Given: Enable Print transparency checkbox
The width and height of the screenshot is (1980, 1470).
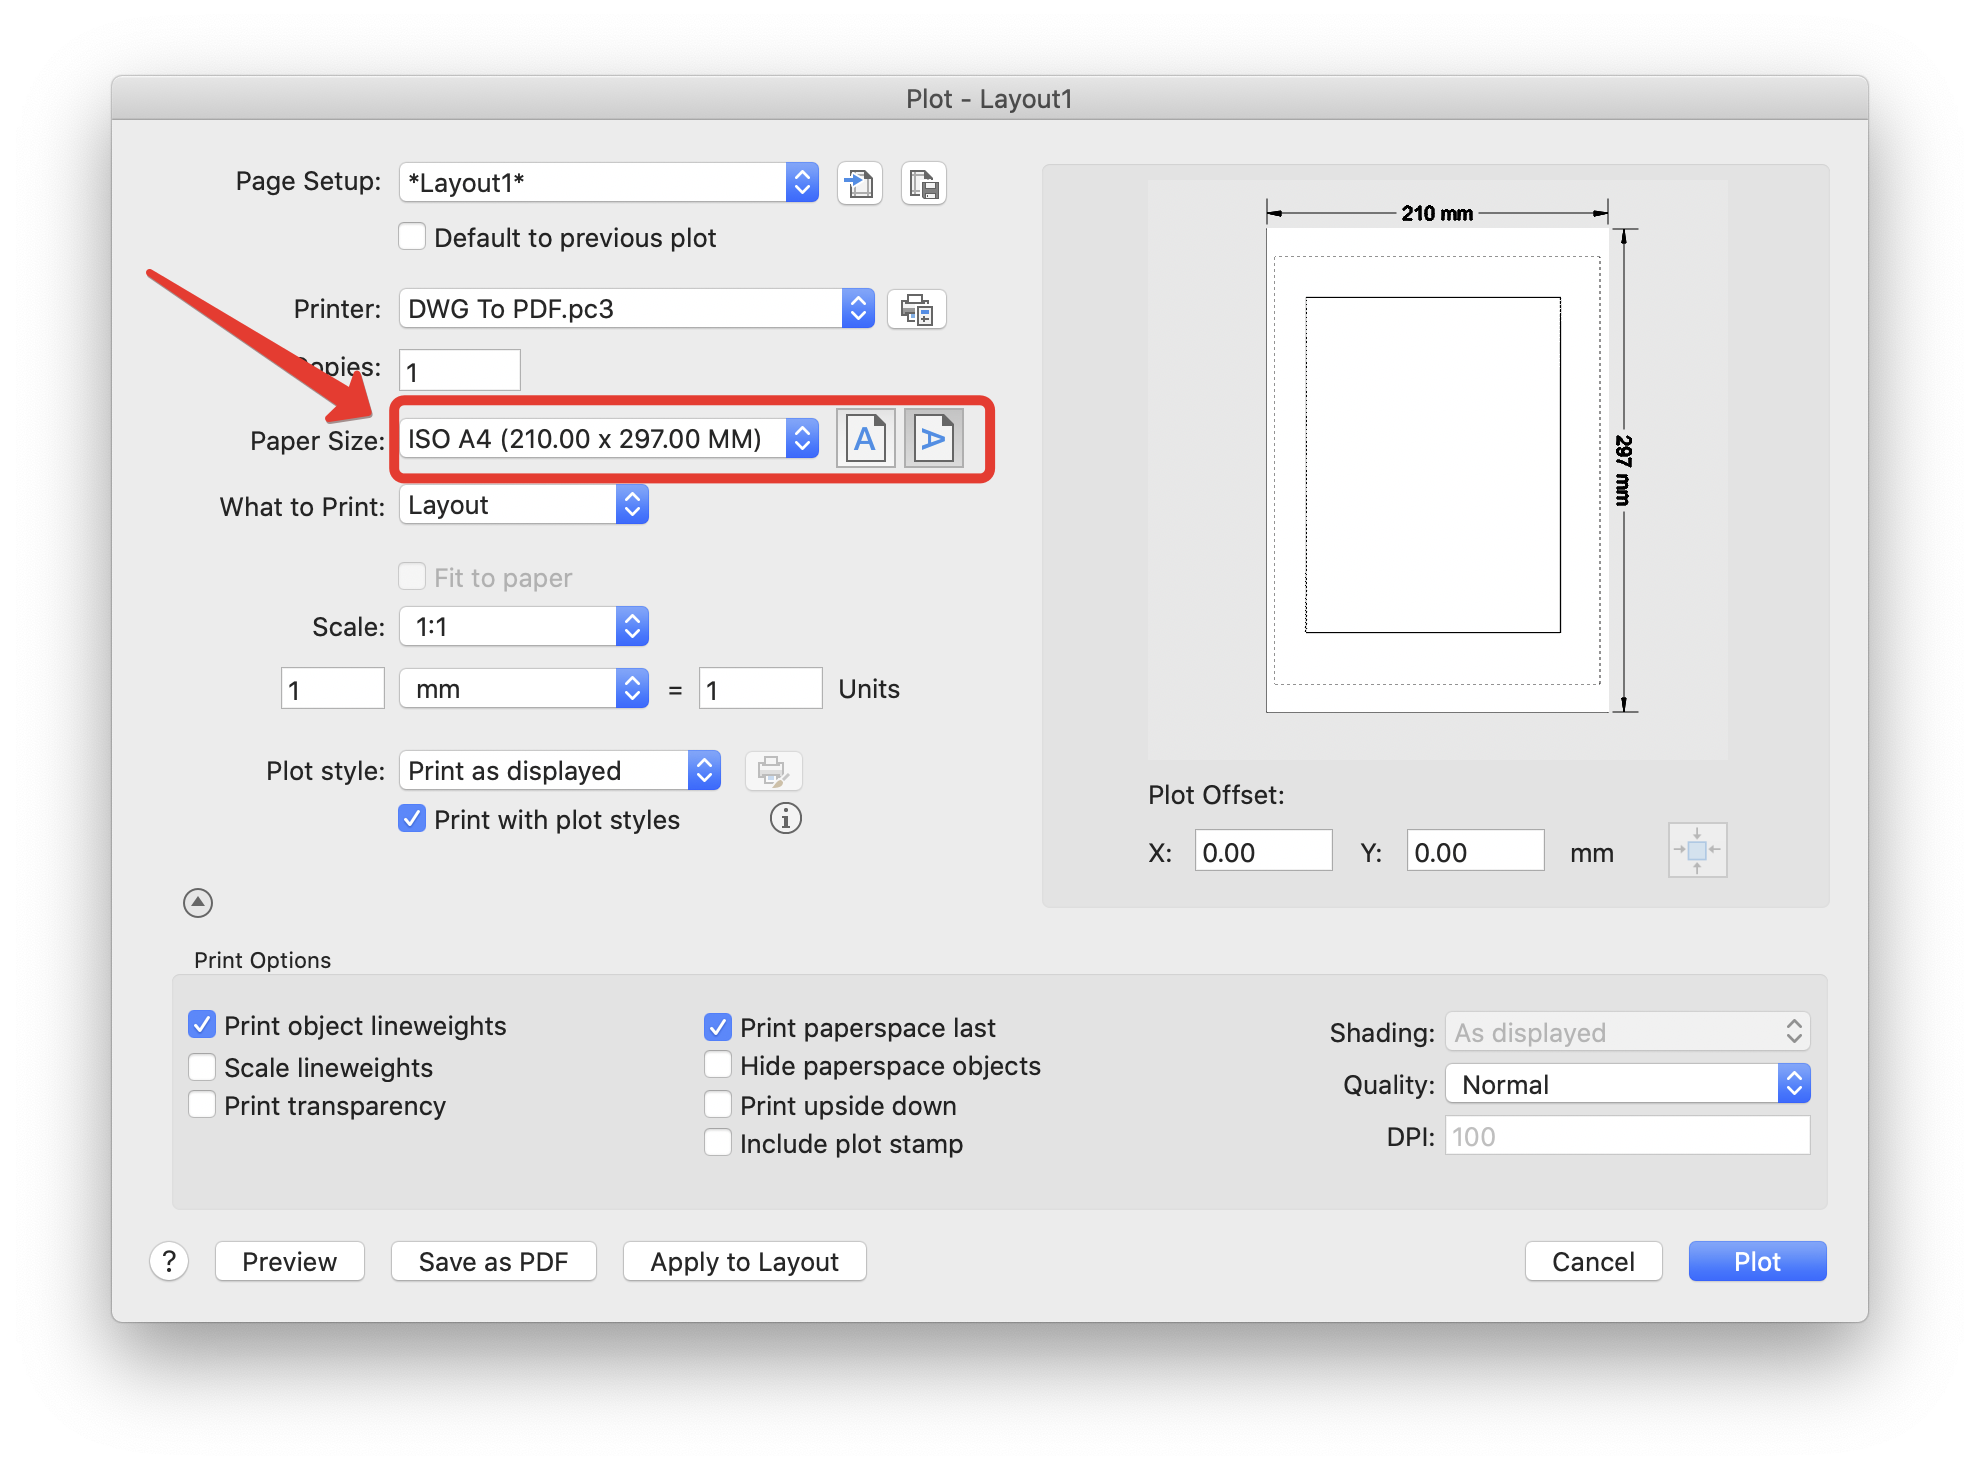Looking at the screenshot, I should [x=202, y=1105].
